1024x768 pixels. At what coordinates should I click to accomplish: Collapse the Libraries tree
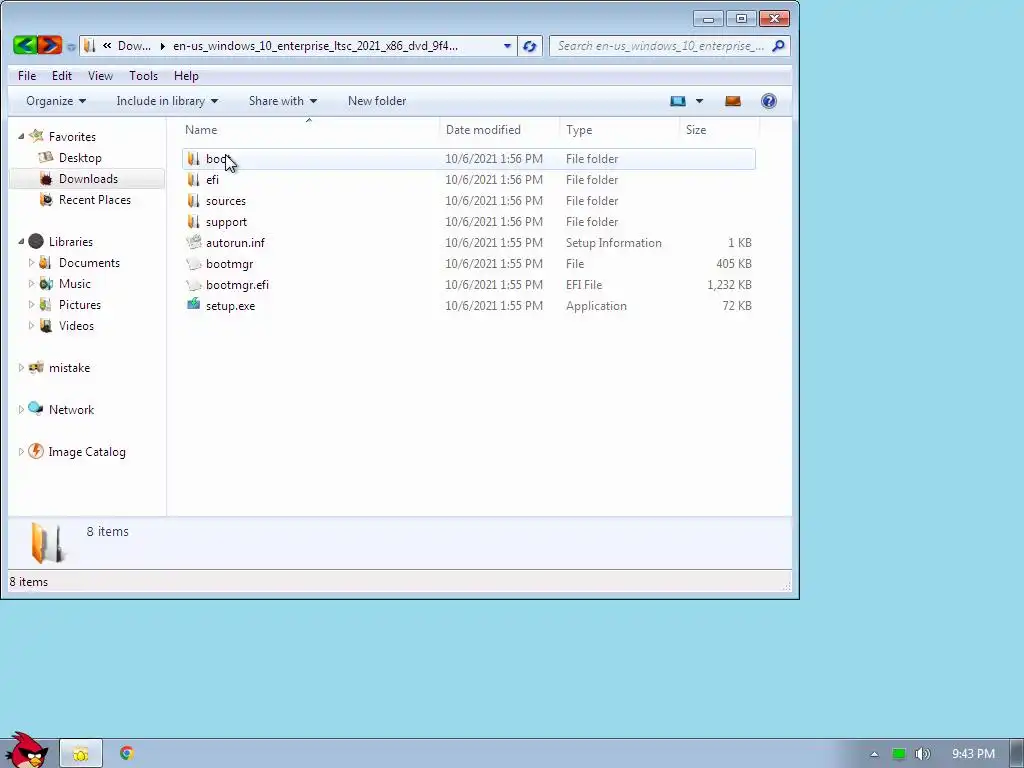(x=21, y=241)
